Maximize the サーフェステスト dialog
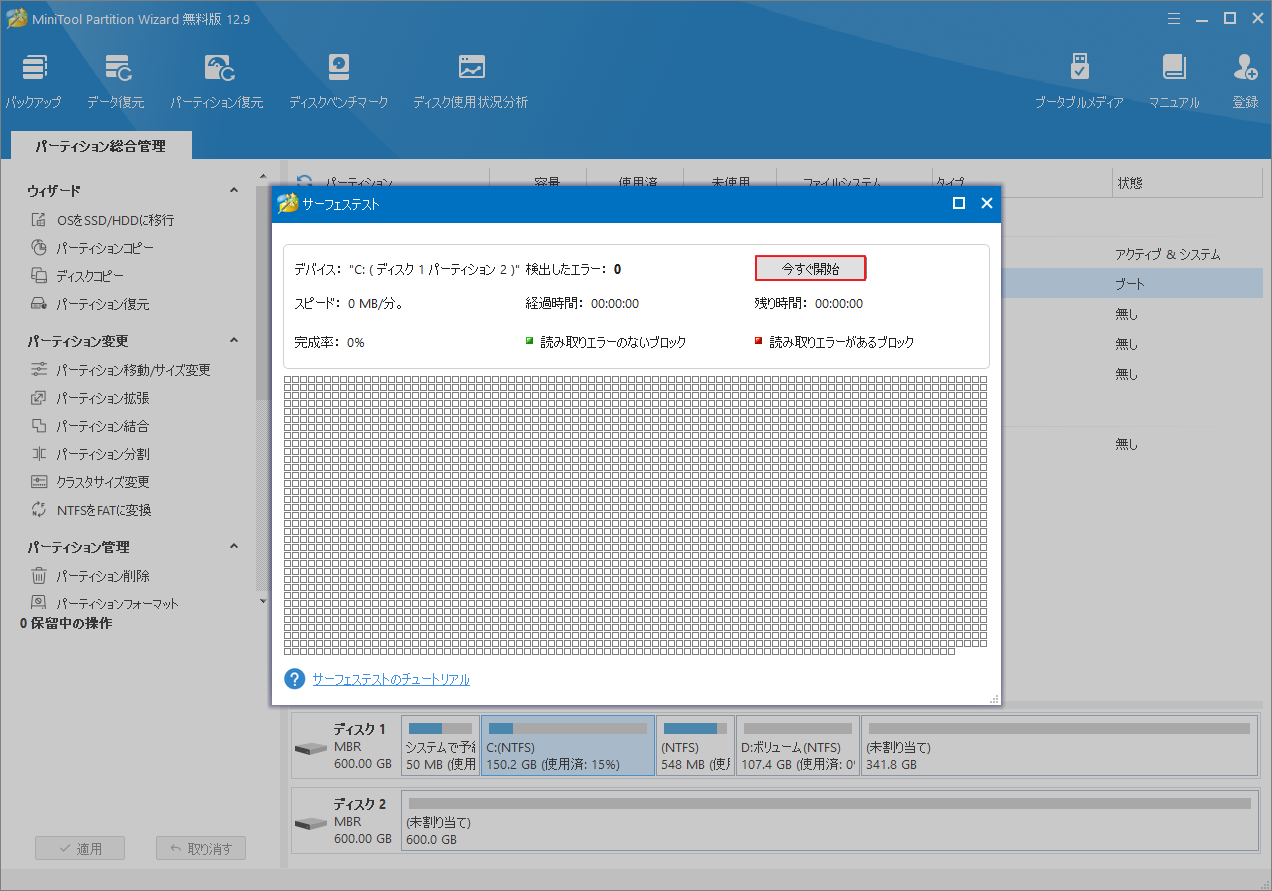This screenshot has width=1272, height=891. point(959,203)
